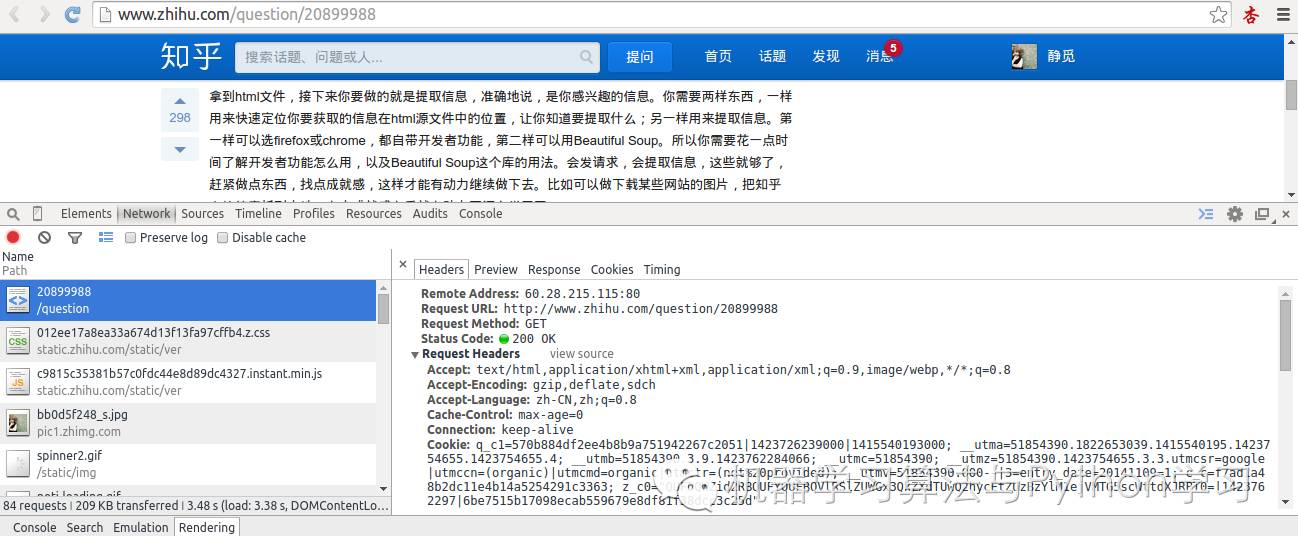Switch to Cookies detail tab
Viewport: 1298px width, 551px height.
pyautogui.click(x=612, y=270)
